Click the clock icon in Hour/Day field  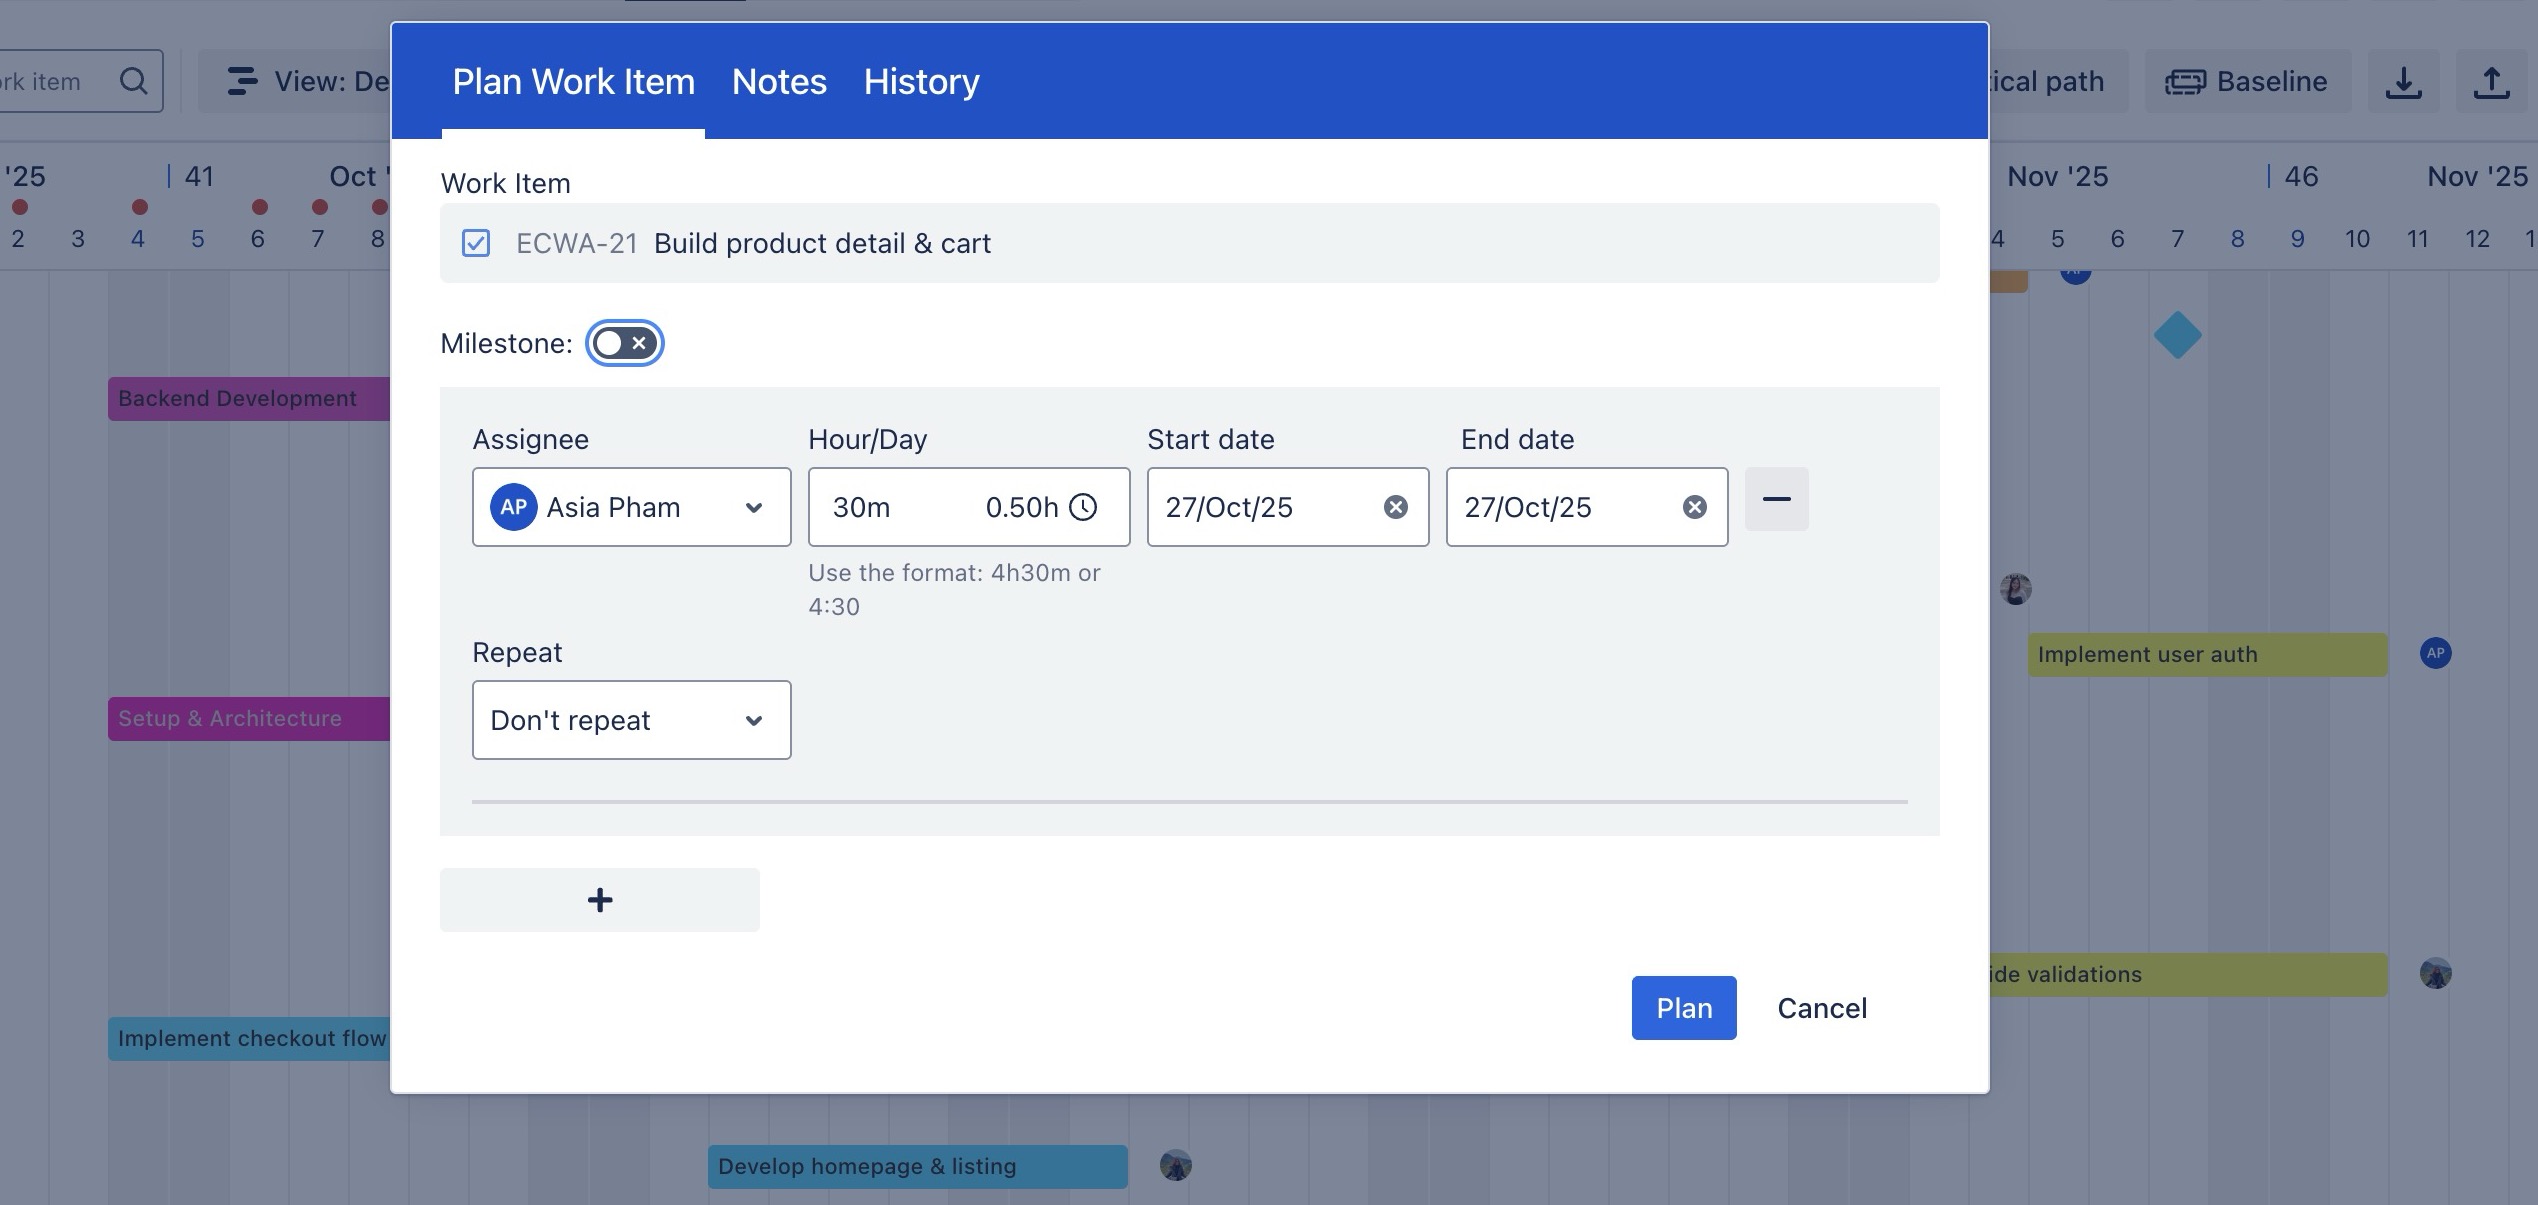[1083, 507]
